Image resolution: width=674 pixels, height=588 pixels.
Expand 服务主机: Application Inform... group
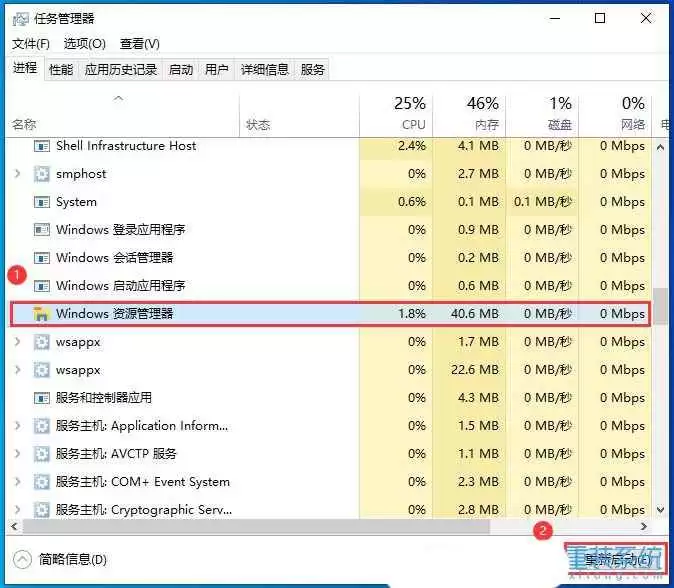(17, 426)
